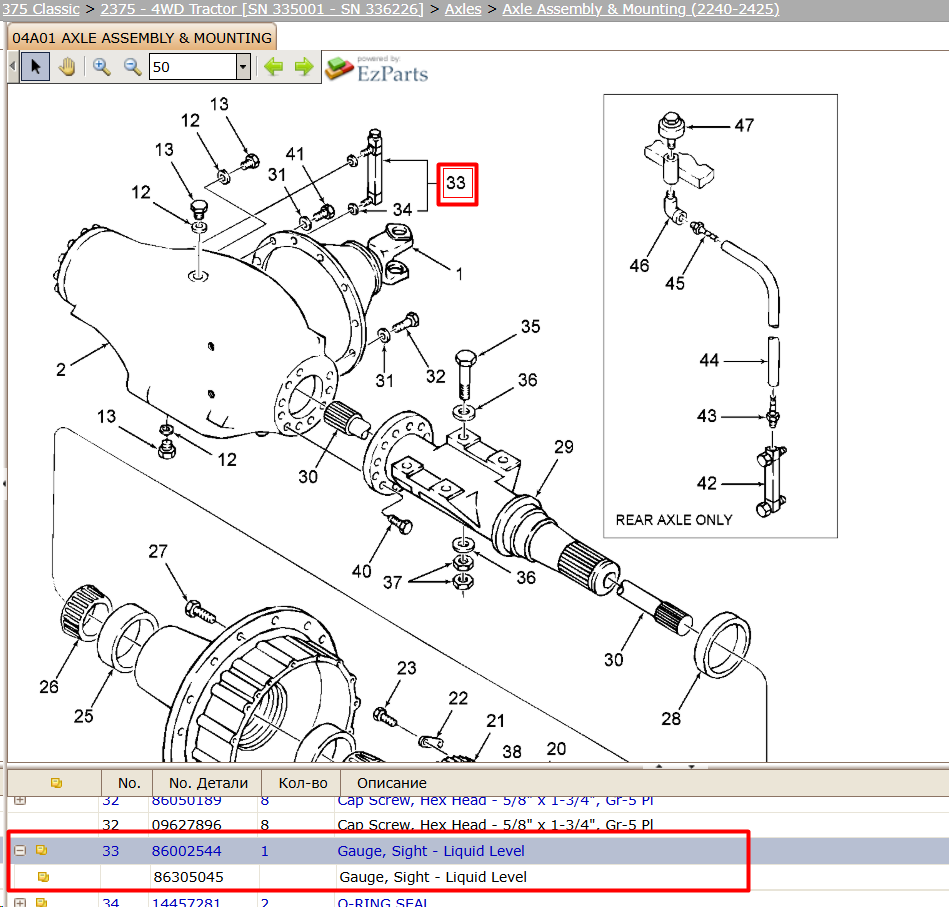Click callout 46 in the rear axle inset
The height and width of the screenshot is (907, 949).
[x=639, y=265]
